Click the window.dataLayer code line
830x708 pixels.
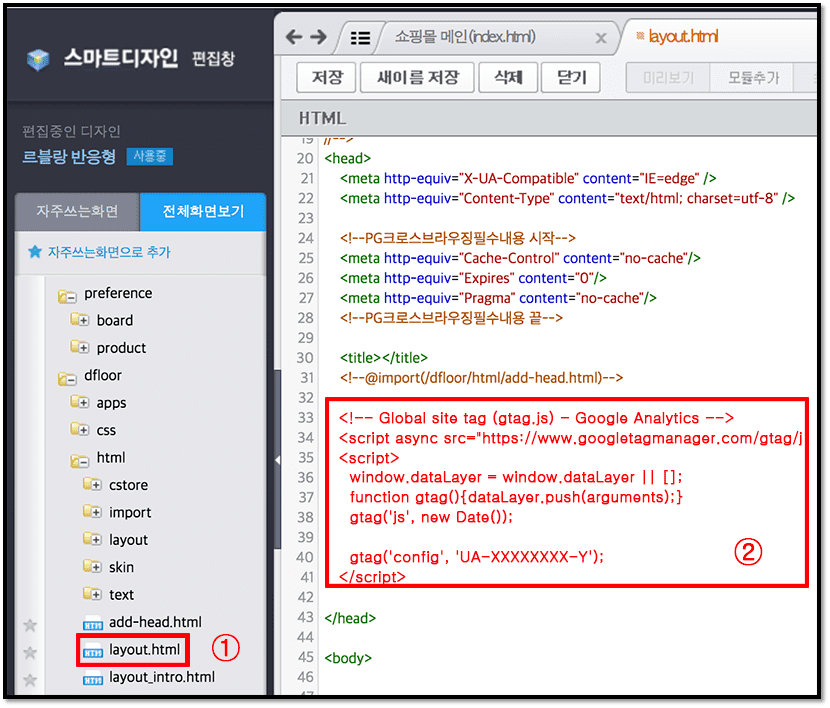(516, 477)
